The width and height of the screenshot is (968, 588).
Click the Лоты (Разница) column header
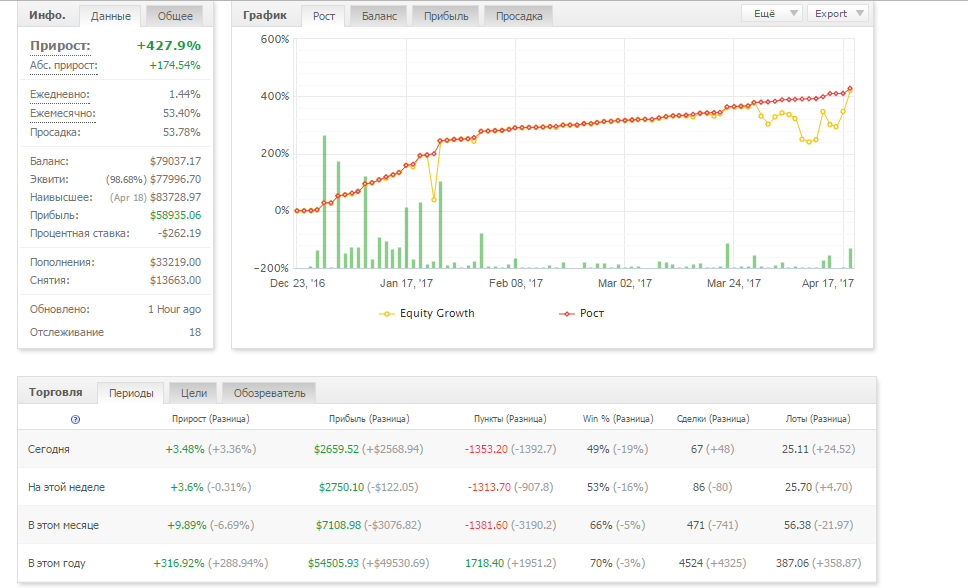coord(818,419)
